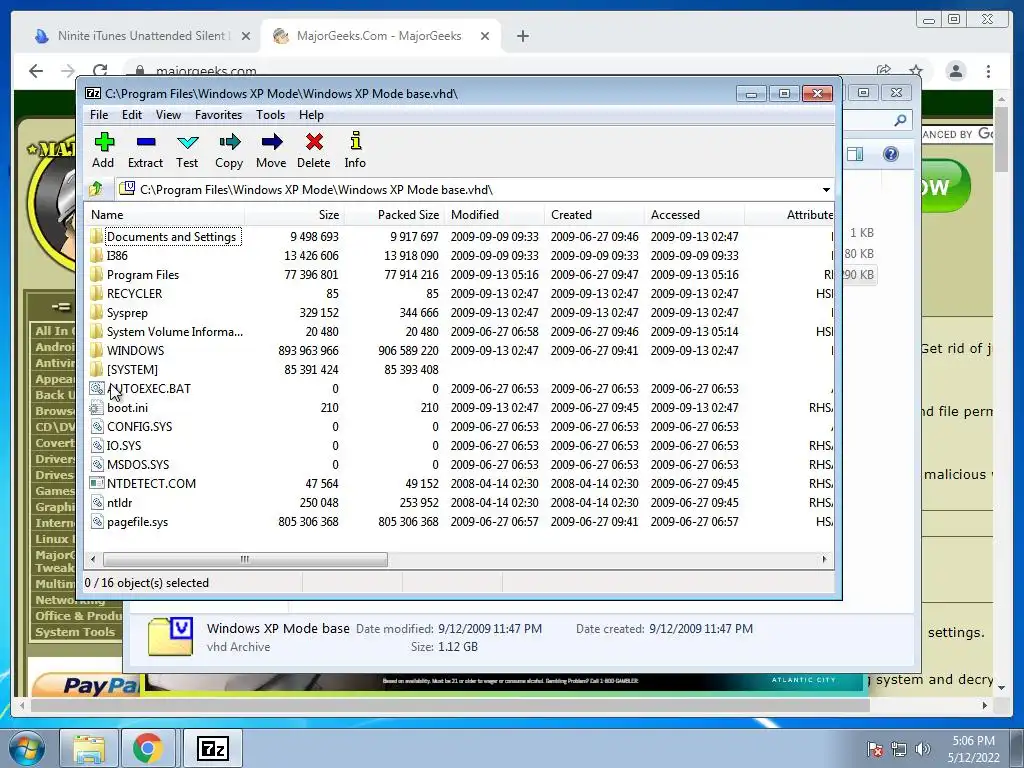
Task: Click the file list horizontal scrollbar thumb
Action: [x=245, y=560]
